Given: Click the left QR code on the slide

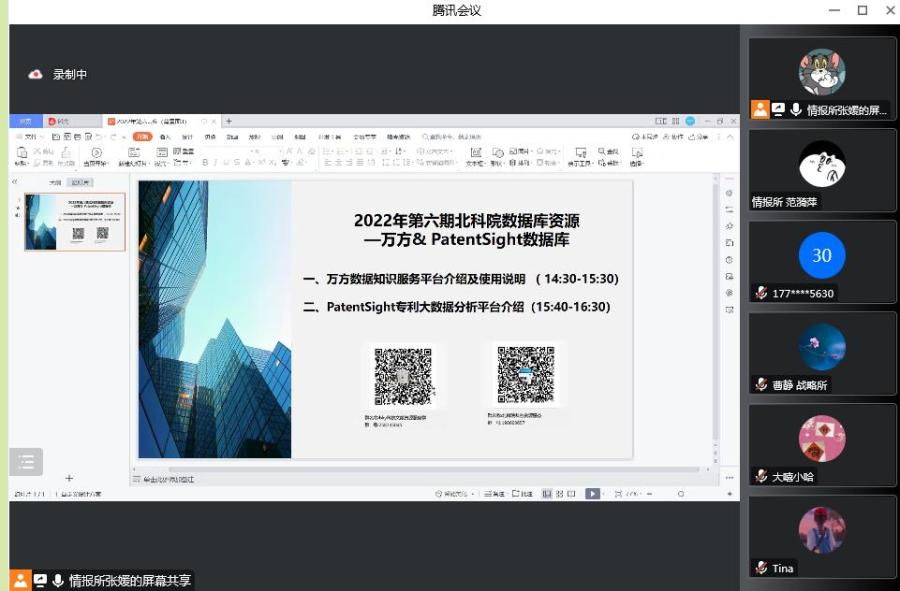Looking at the screenshot, I should (403, 376).
